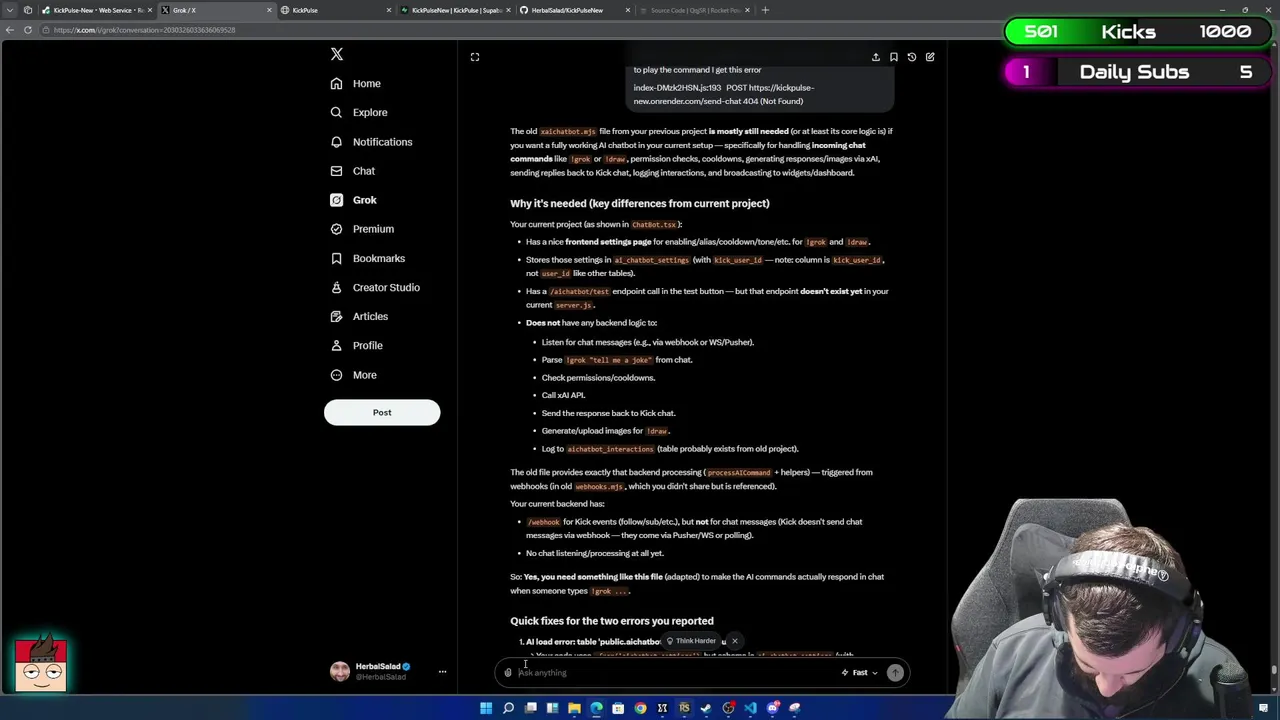This screenshot has height=720, width=1280.
Task: Click the attach file paperclip
Action: click(x=508, y=673)
